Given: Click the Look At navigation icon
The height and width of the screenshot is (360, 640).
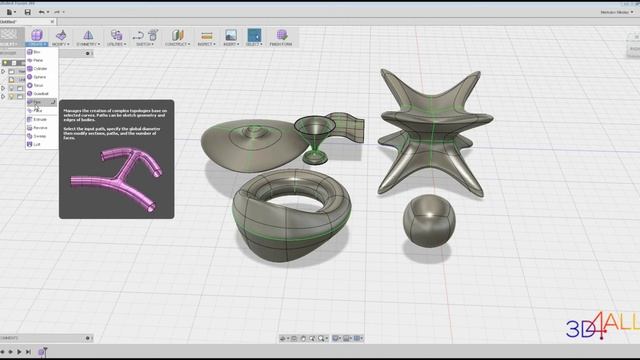Looking at the screenshot, I should pyautogui.click(x=294, y=338).
